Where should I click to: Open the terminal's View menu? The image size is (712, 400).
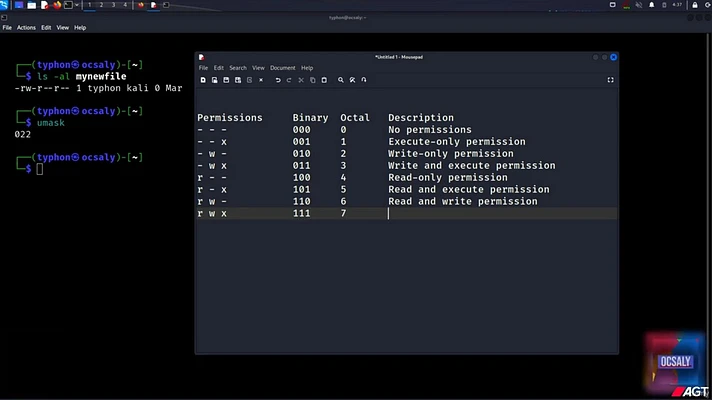63,28
